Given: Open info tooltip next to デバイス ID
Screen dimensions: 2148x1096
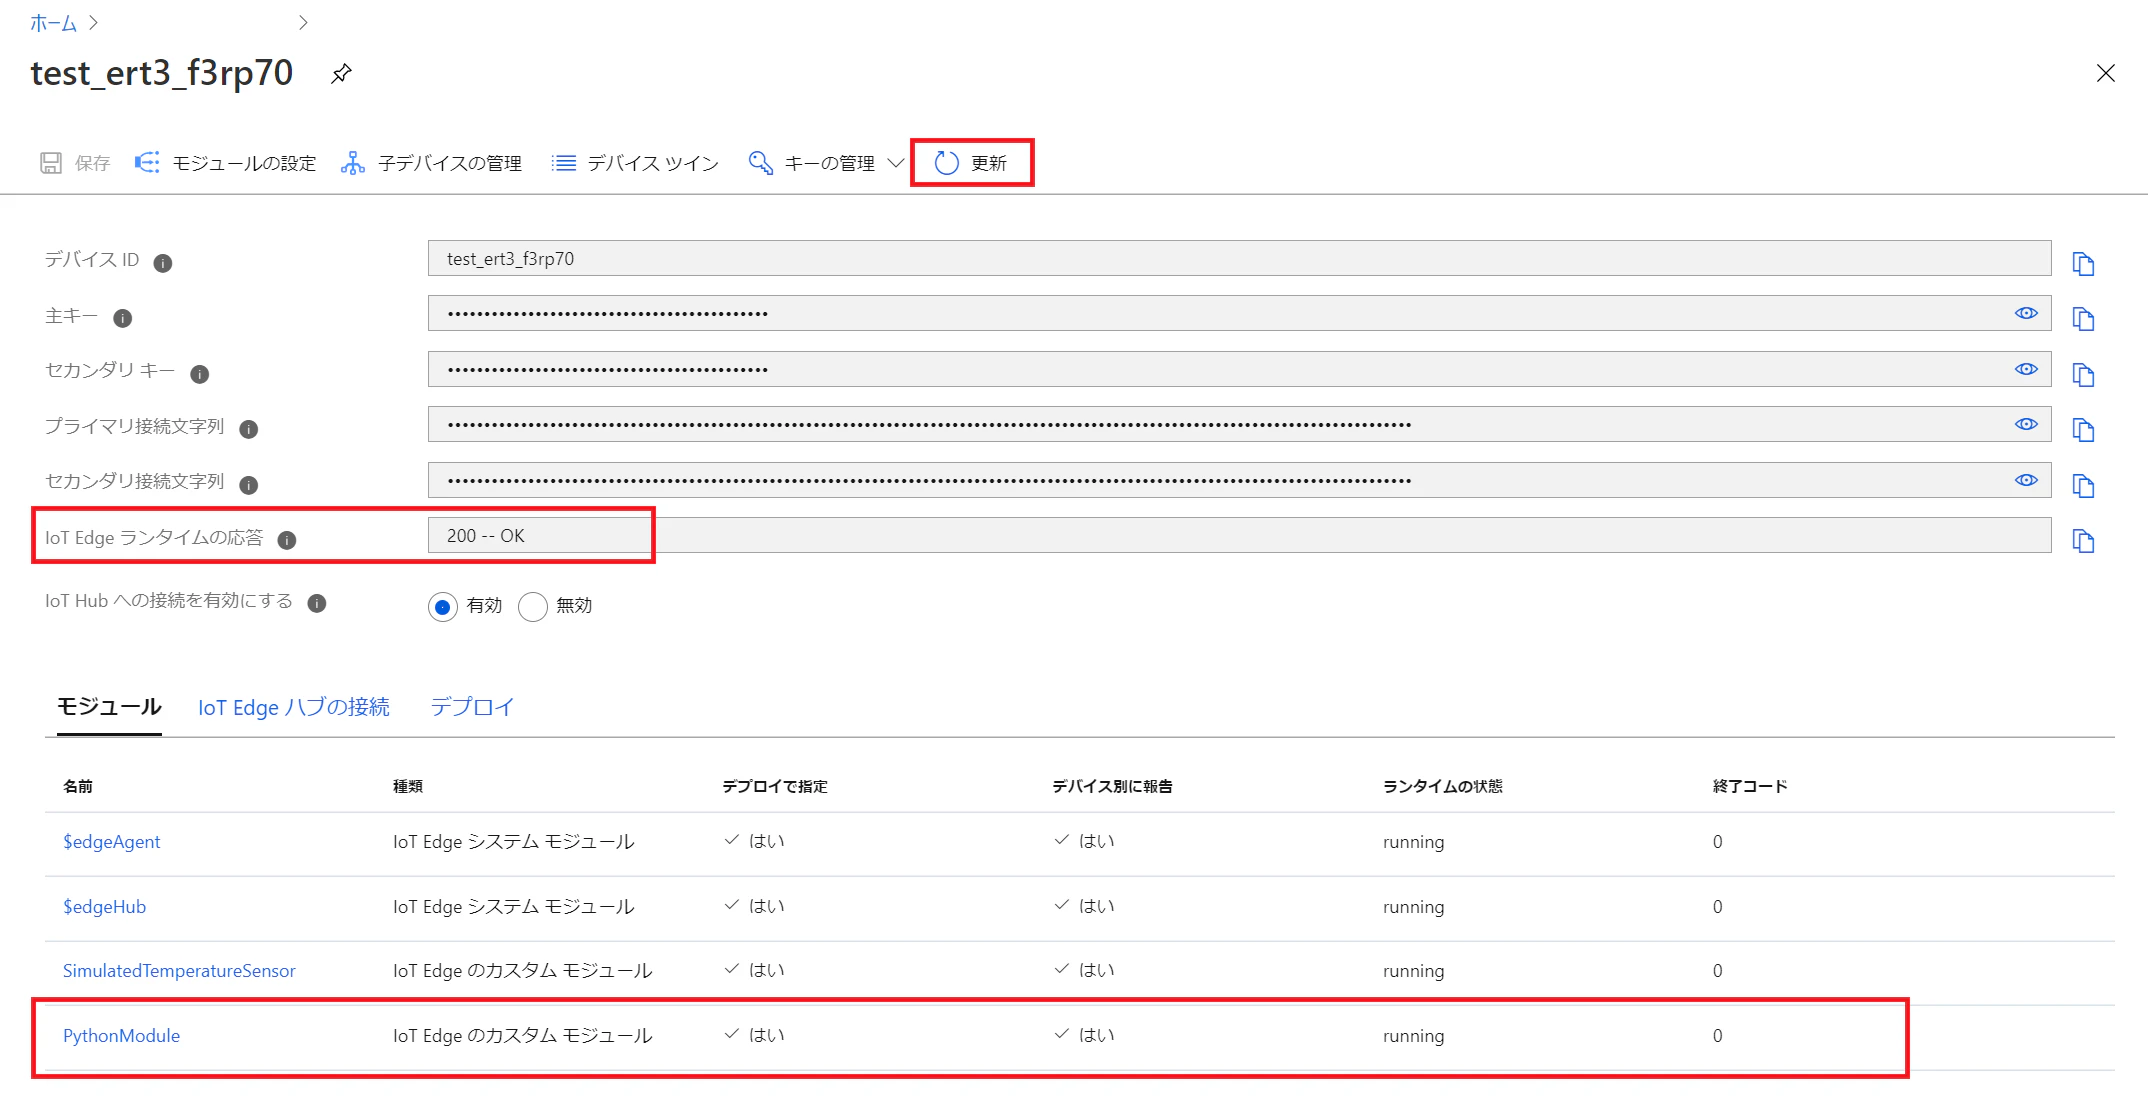Looking at the screenshot, I should [162, 263].
